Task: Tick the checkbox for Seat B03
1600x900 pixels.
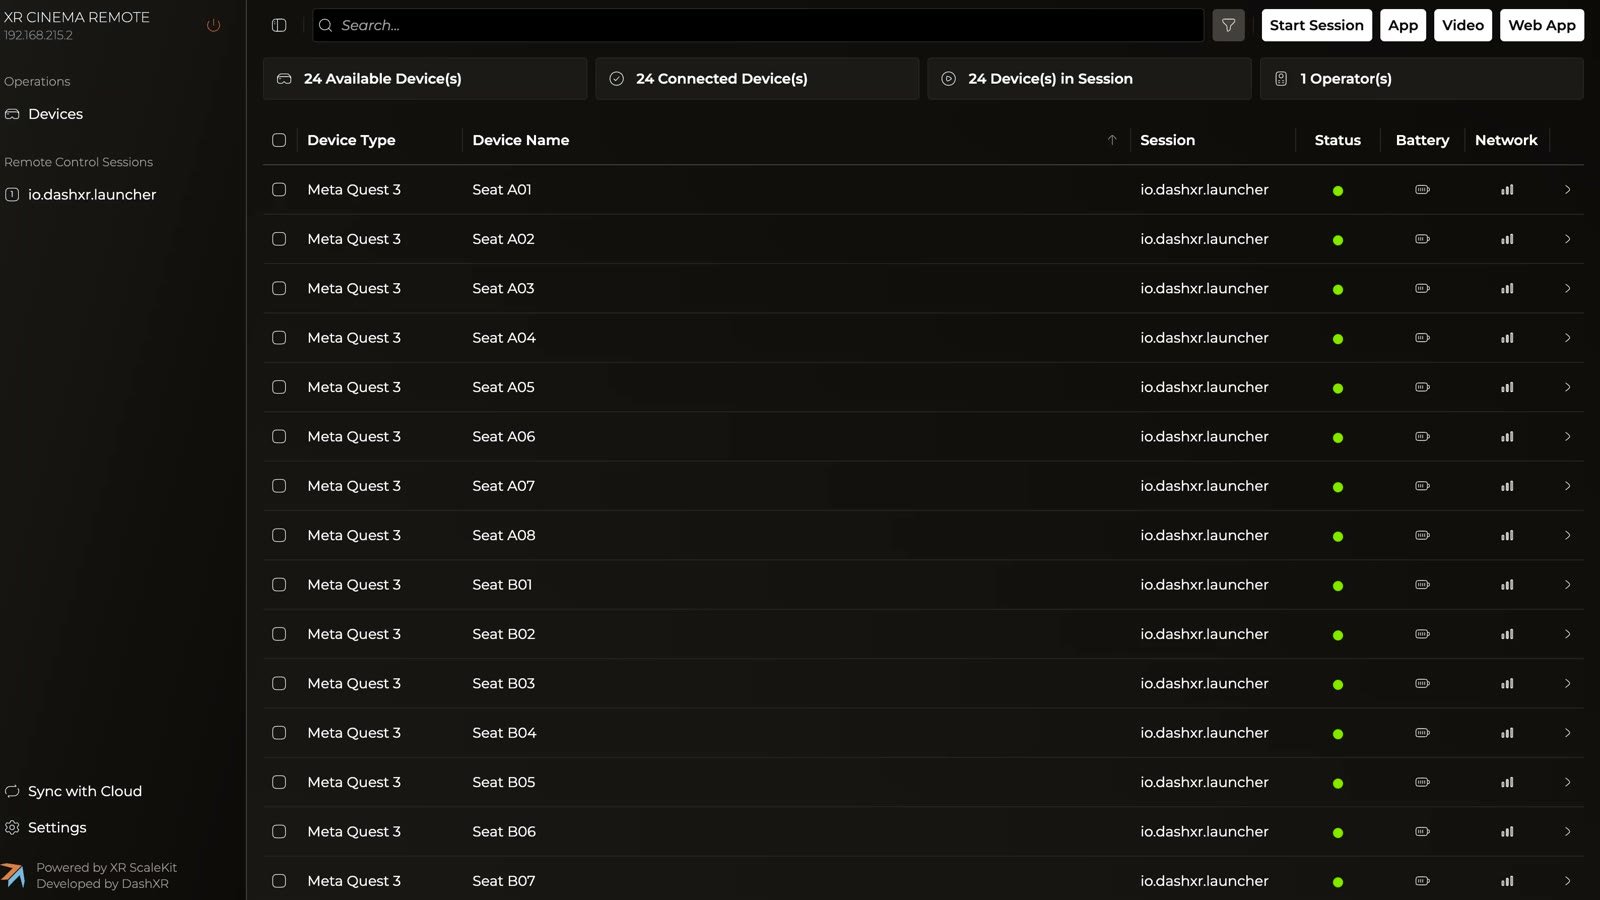Action: point(279,683)
